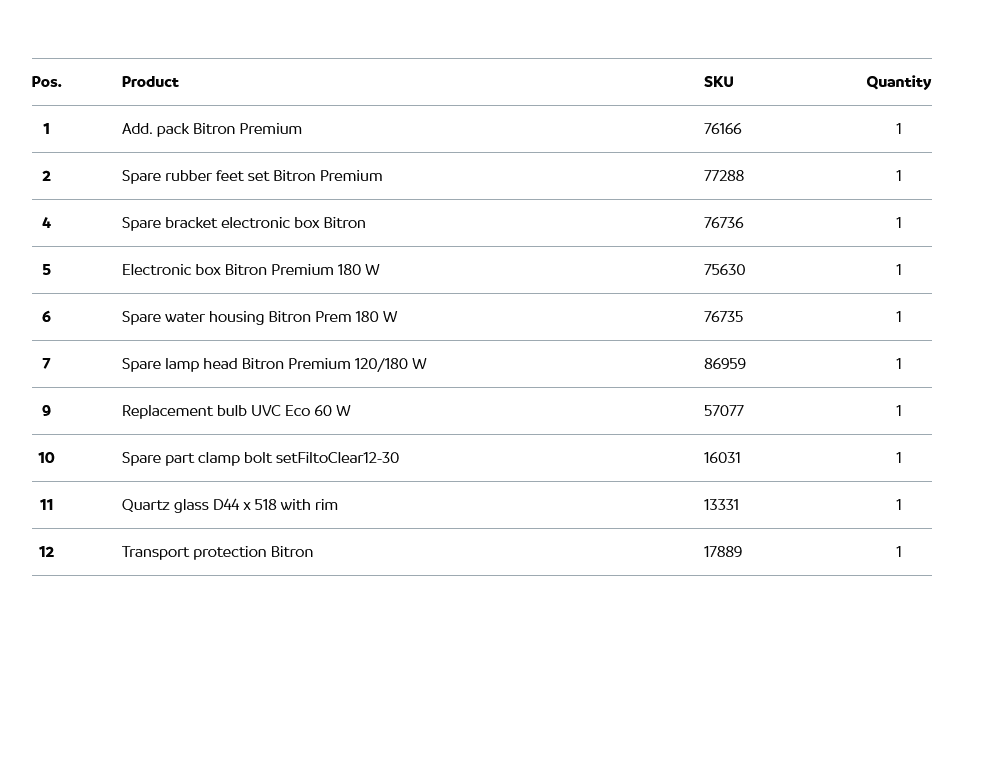Click Transport protection Bitron product name
The image size is (985, 768).
pos(217,552)
